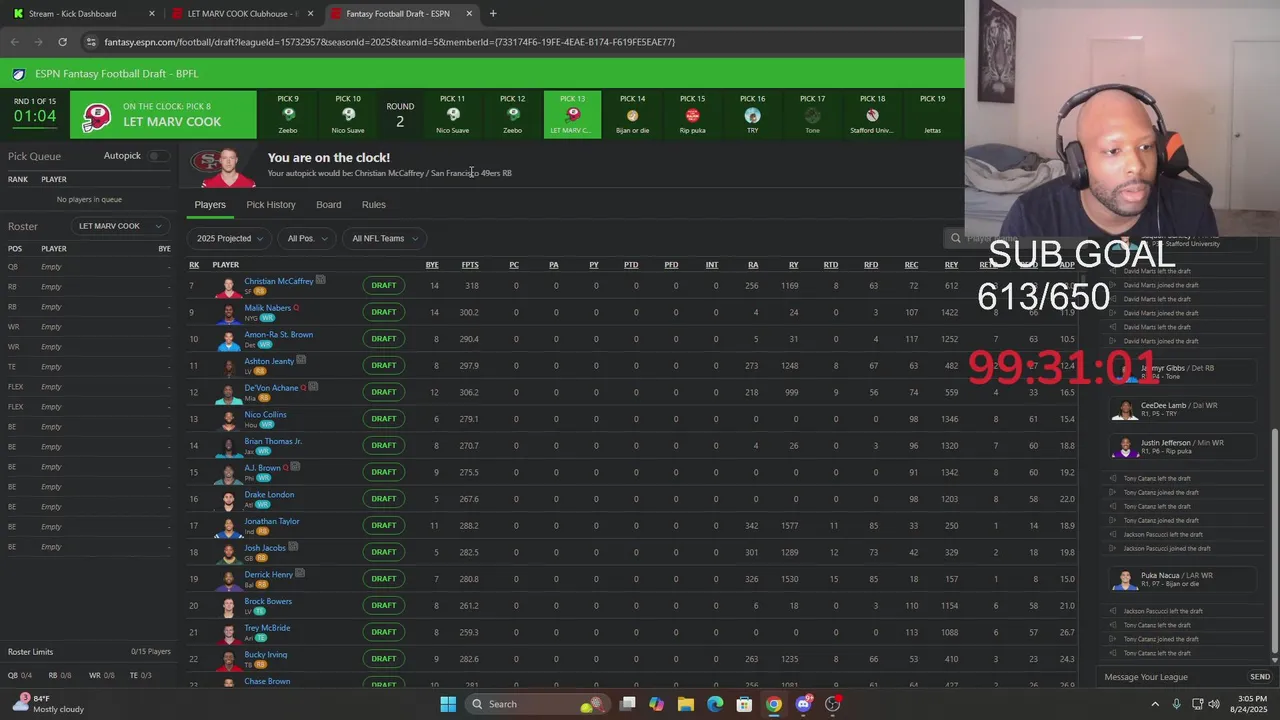Open Microsoft Store from the taskbar
1280x720 pixels.
click(x=744, y=704)
